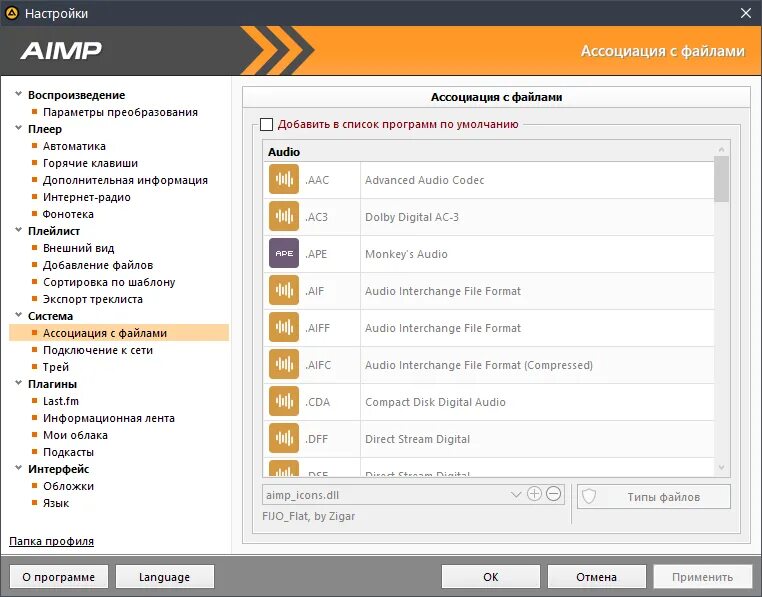Viewport: 762px width, 597px height.
Task: Click the minus icon to remove icon library
Action: 553,494
